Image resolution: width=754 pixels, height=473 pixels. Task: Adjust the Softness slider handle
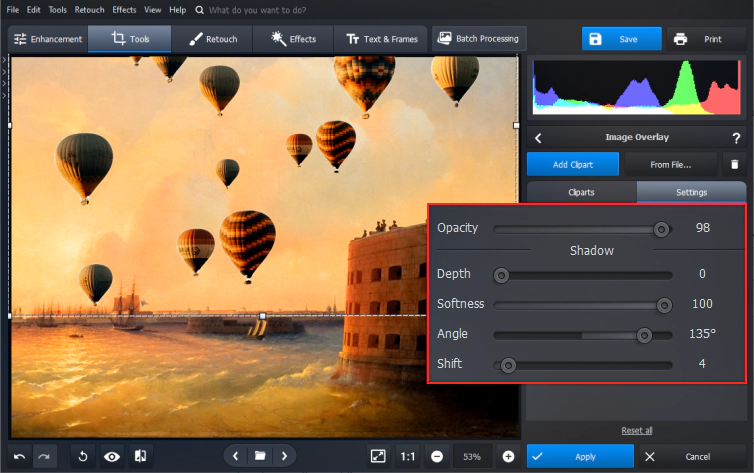click(664, 305)
